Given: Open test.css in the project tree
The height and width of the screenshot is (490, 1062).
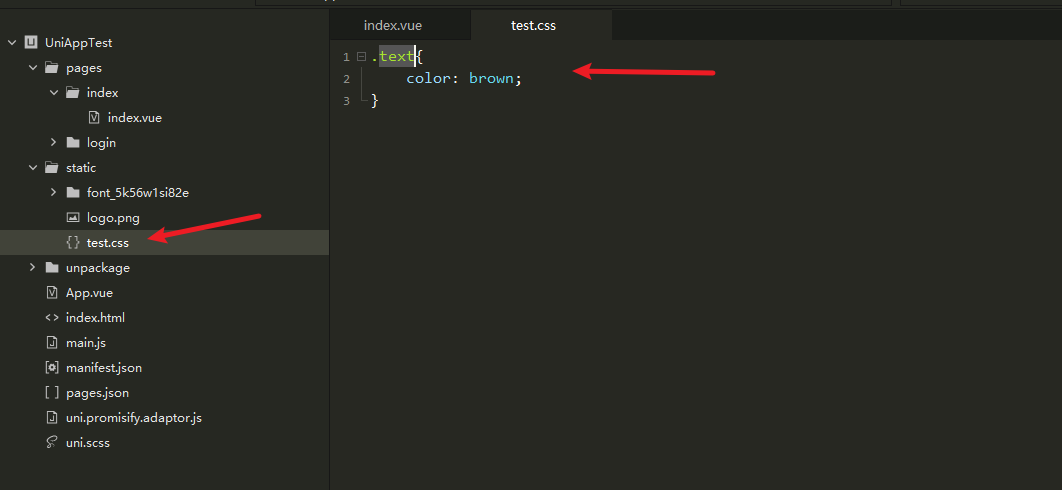Looking at the screenshot, I should [x=108, y=243].
